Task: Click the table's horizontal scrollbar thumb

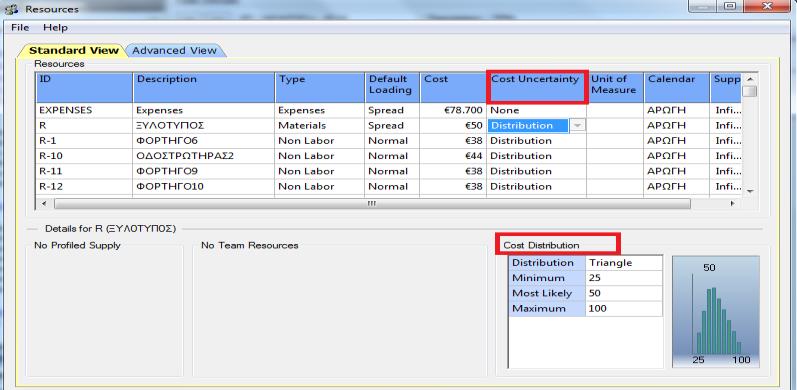Action: 372,203
